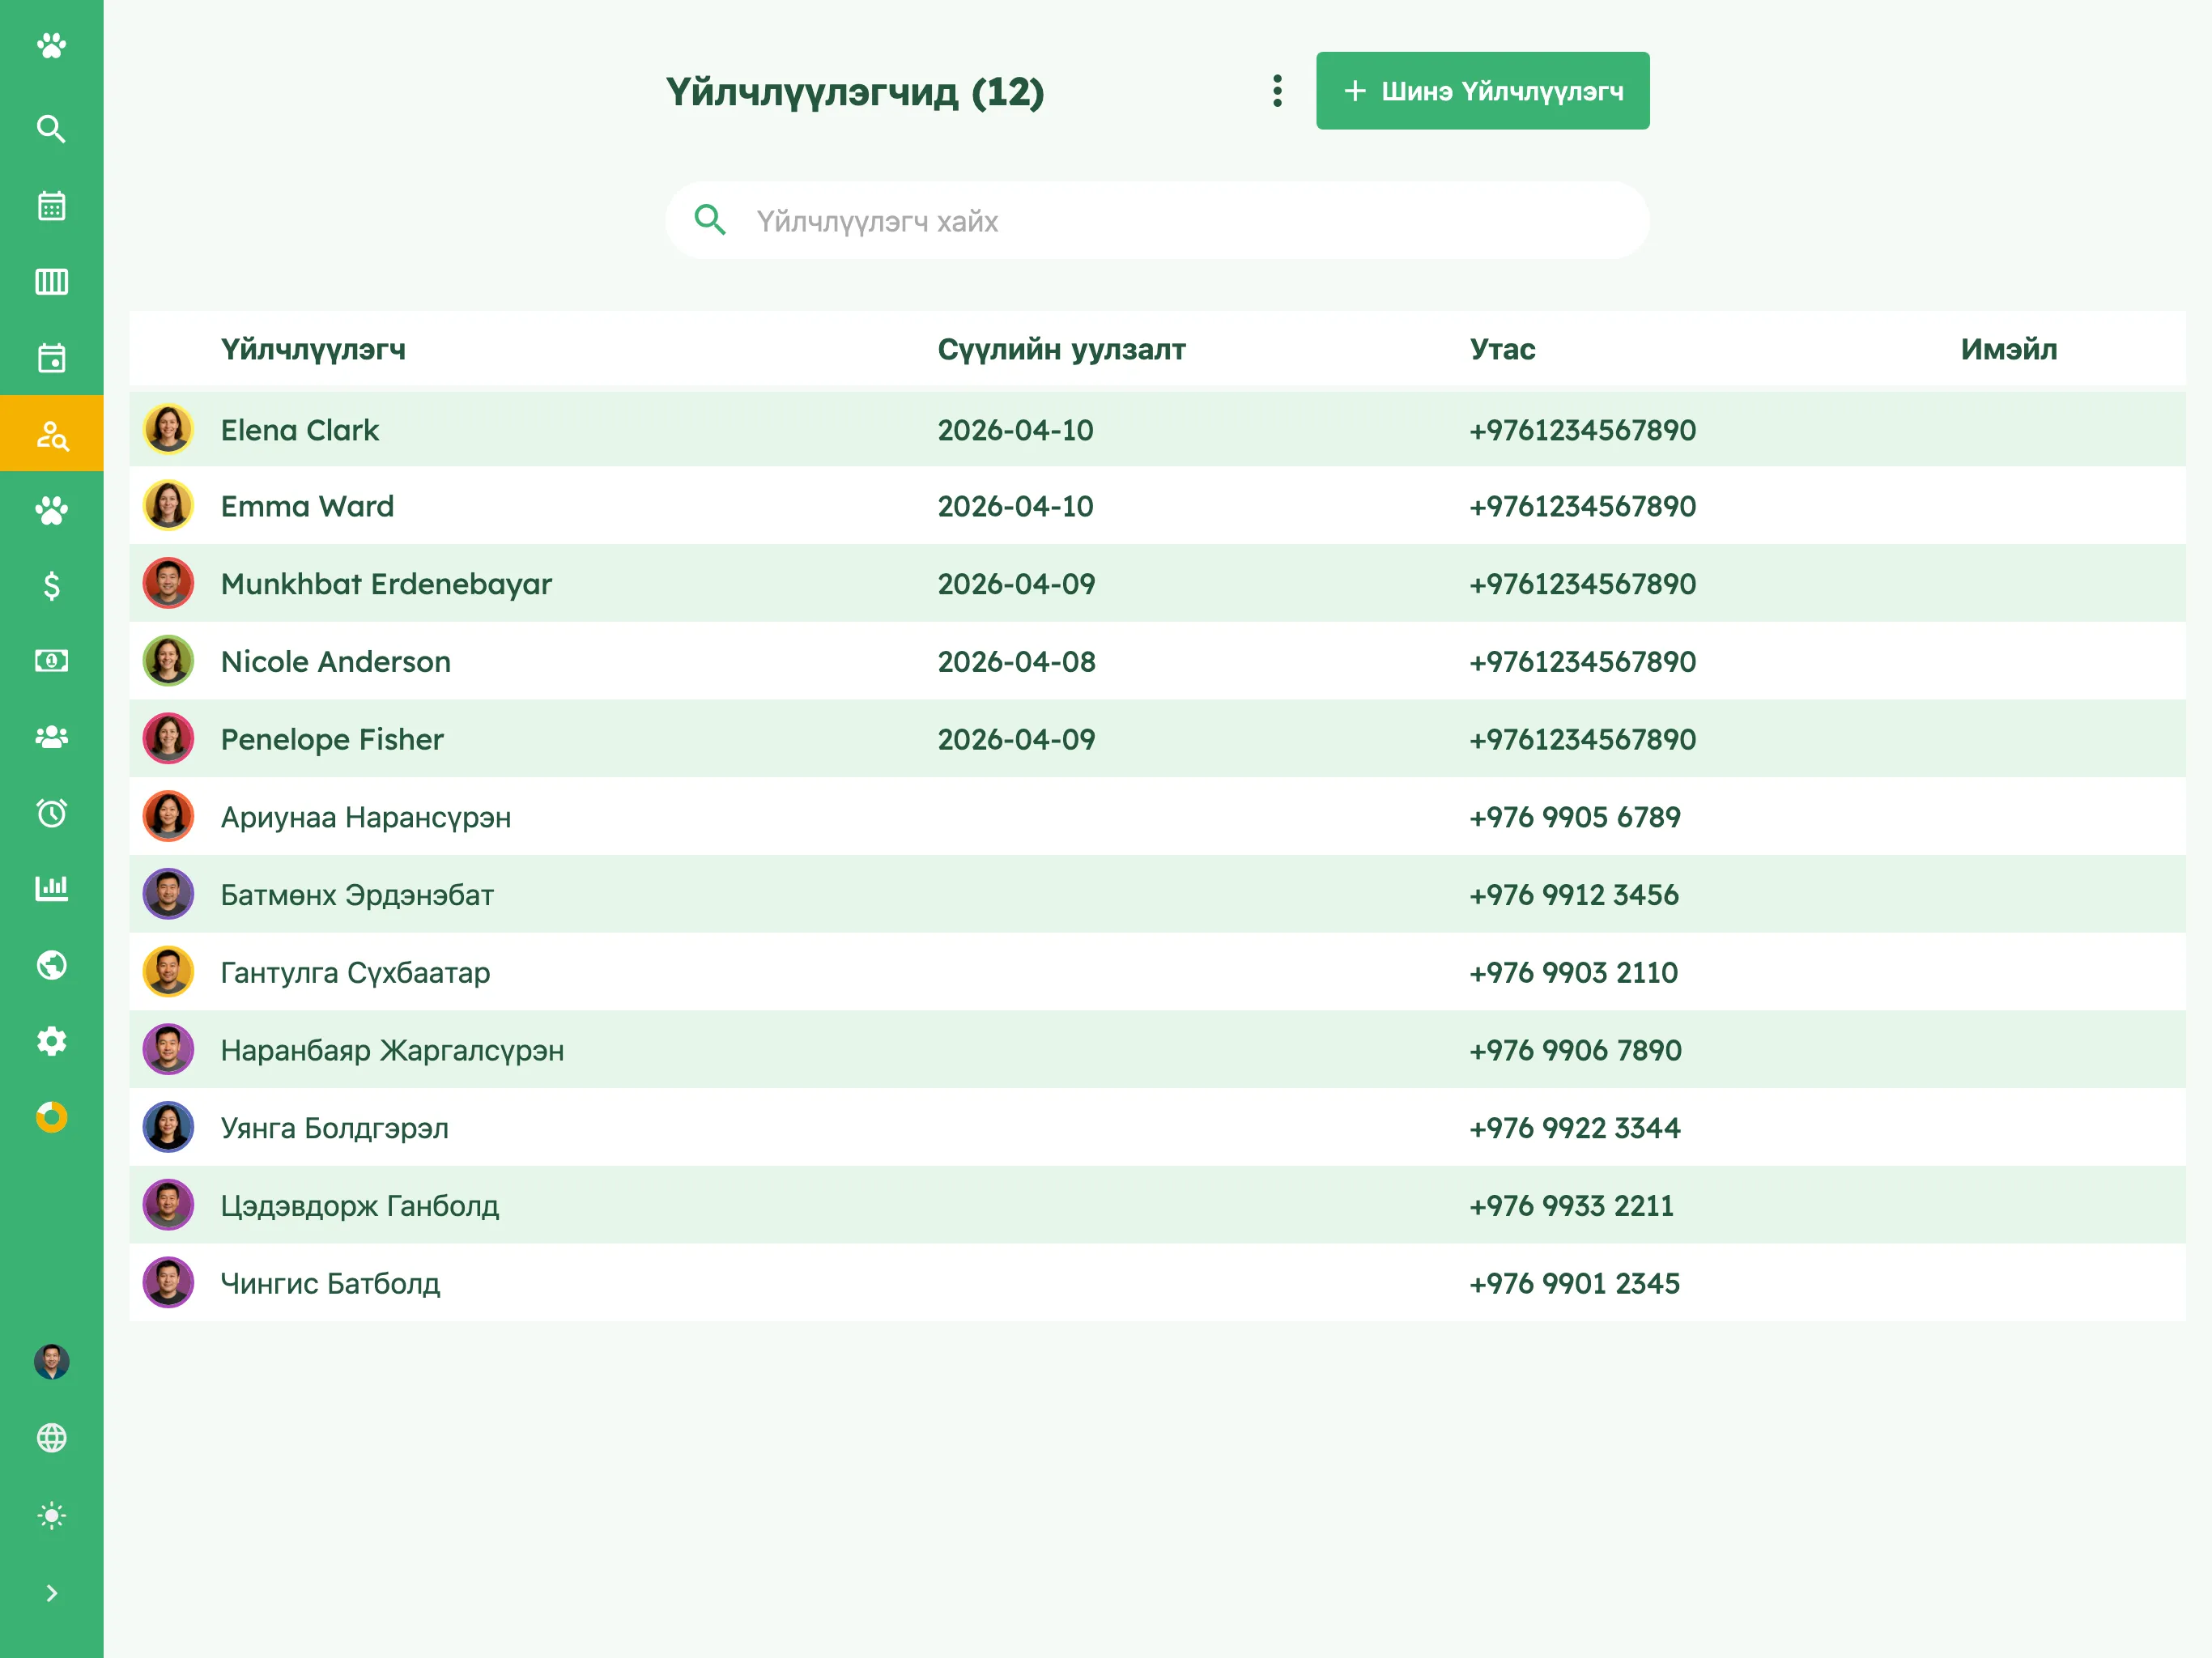Open the calendar grid icon in sidebar
The width and height of the screenshot is (2212, 1658).
51,206
